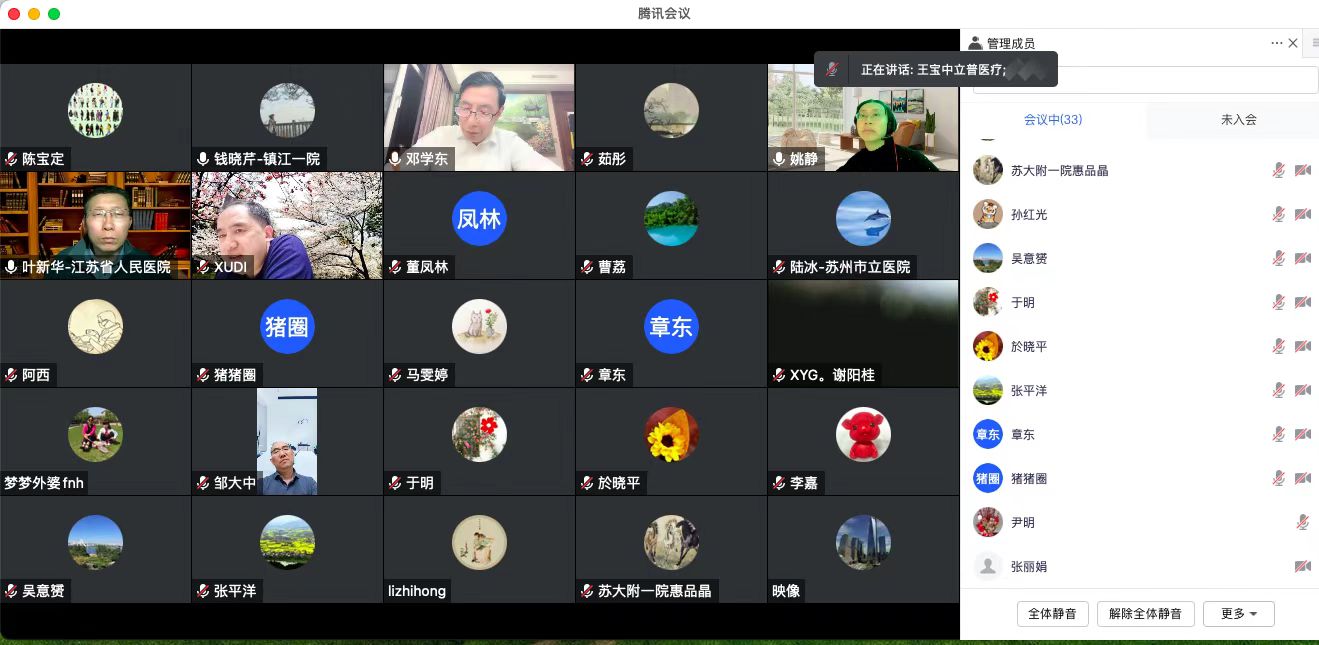Select the 映像 participant tile
The width and height of the screenshot is (1319, 645).
click(x=863, y=549)
